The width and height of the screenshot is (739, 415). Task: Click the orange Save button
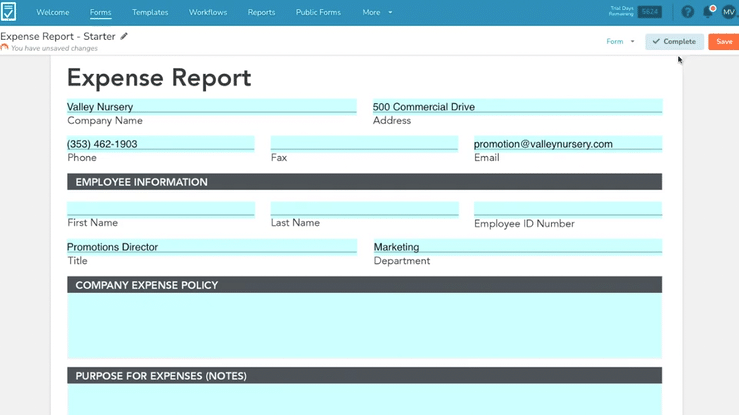click(x=724, y=41)
